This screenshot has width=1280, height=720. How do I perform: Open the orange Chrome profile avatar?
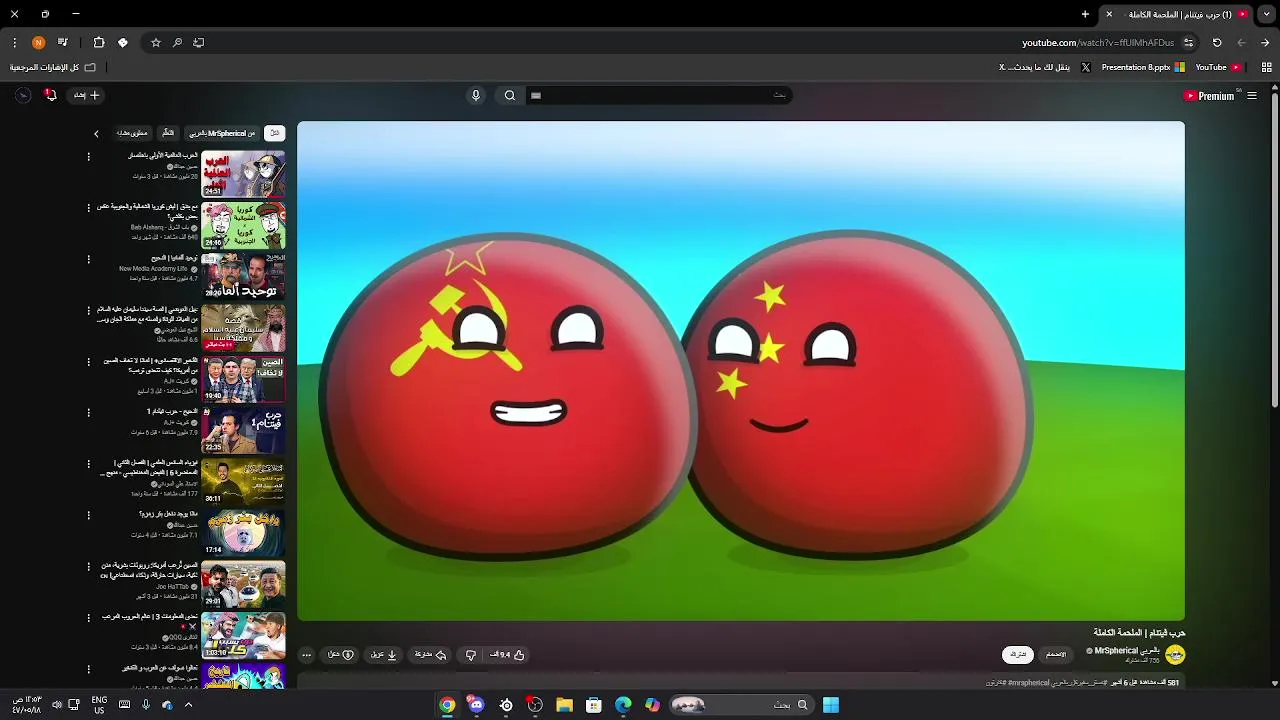click(x=38, y=43)
